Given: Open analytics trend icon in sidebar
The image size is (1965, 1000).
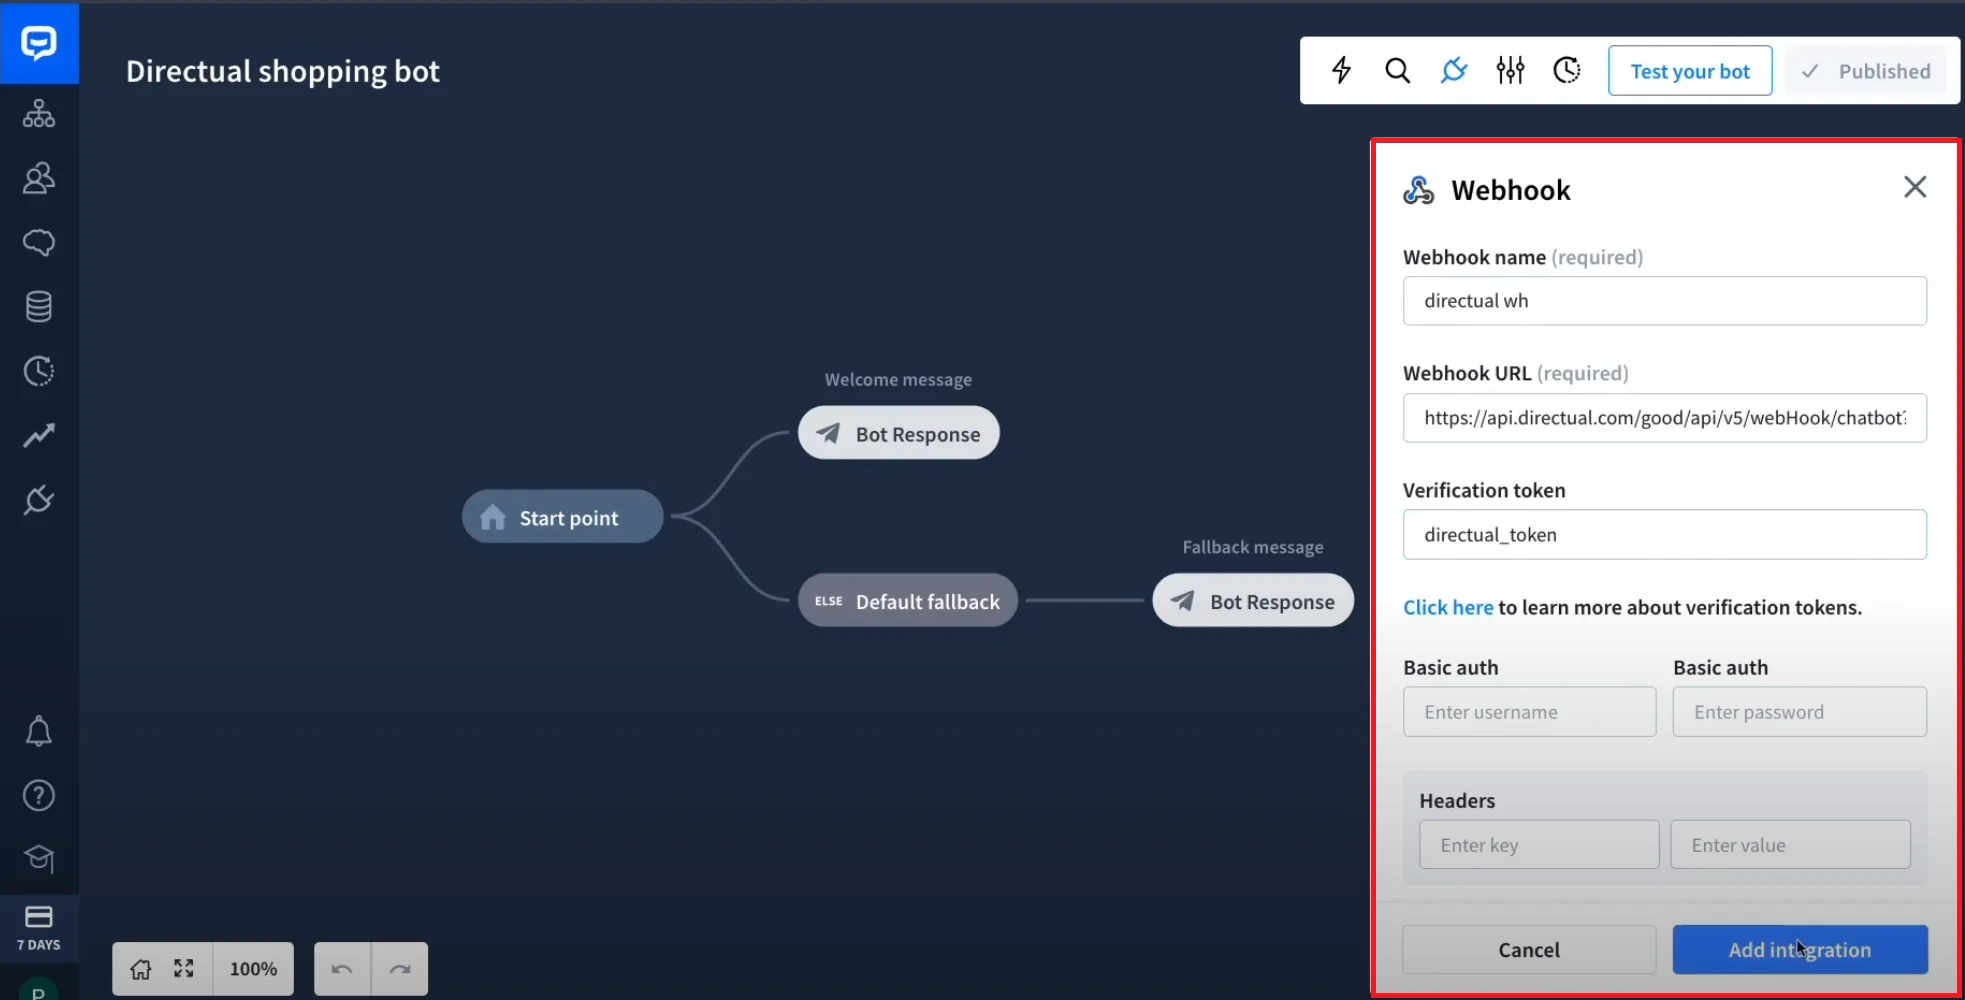Looking at the screenshot, I should (x=39, y=435).
